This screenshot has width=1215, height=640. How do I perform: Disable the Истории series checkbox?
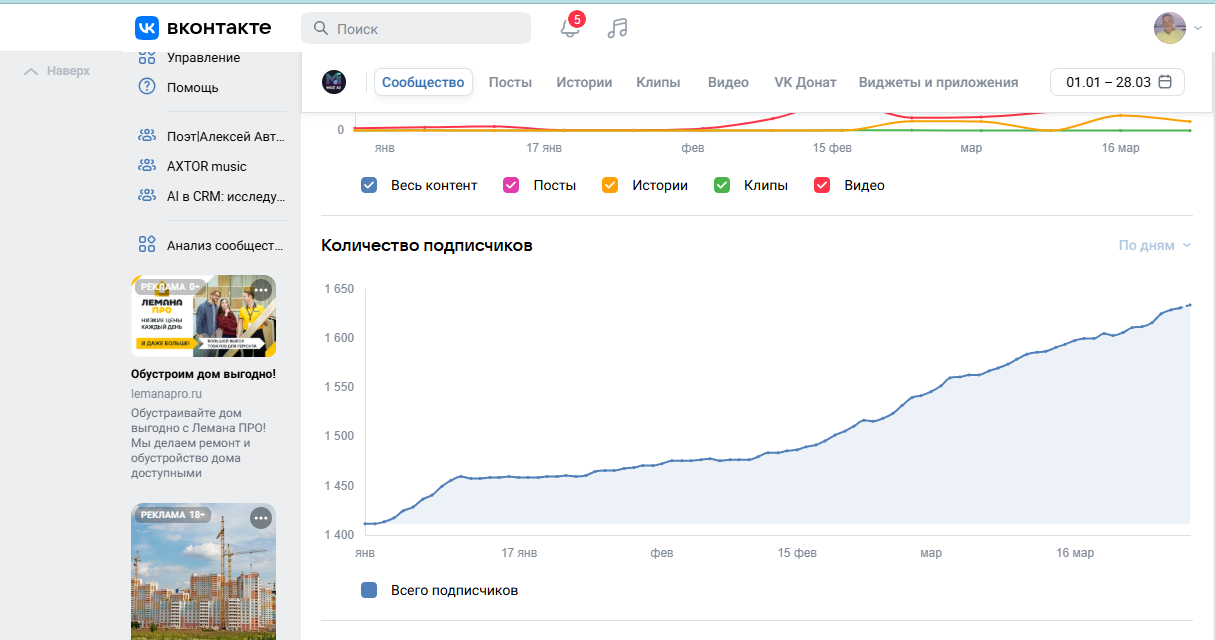pyautogui.click(x=609, y=185)
